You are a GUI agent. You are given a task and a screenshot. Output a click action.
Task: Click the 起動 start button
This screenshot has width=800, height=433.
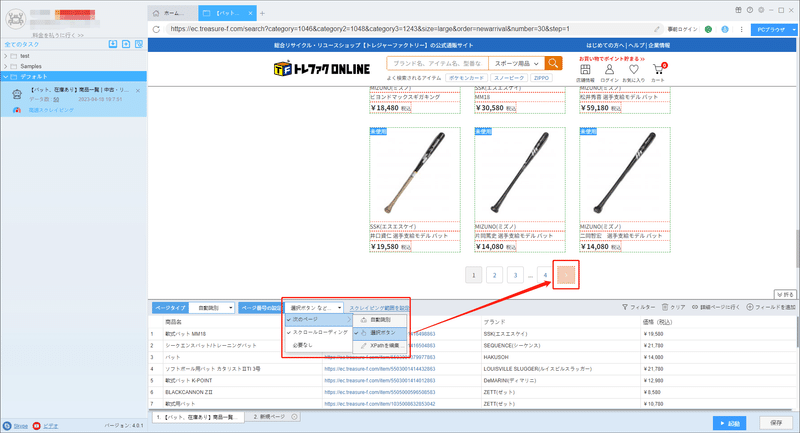coord(730,423)
